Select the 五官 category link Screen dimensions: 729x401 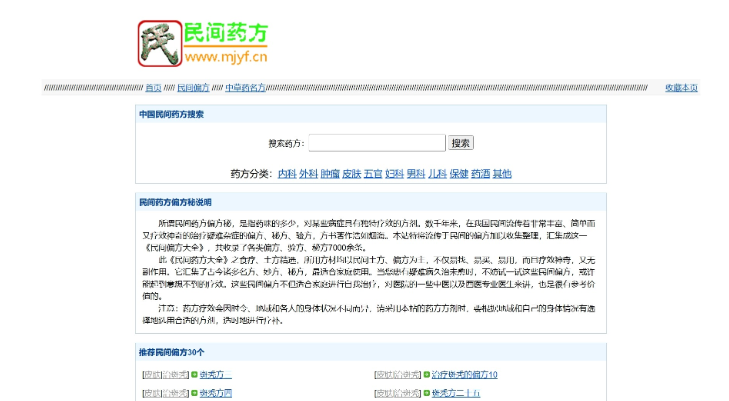pos(373,174)
